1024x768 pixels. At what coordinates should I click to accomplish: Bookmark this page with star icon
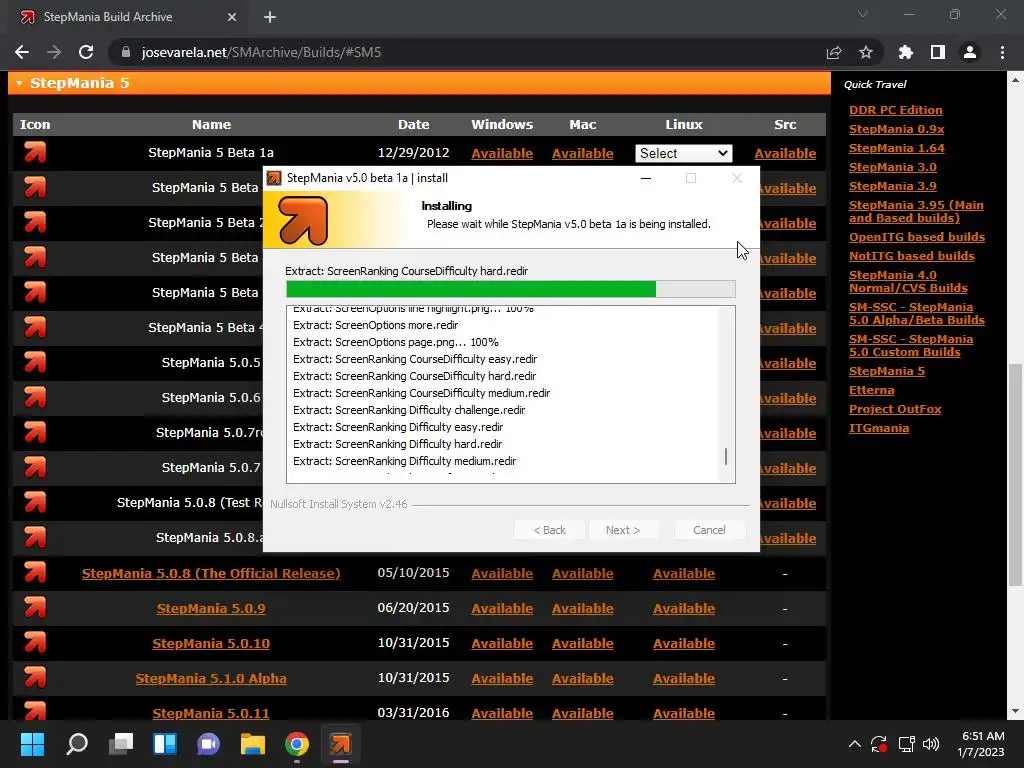(866, 52)
